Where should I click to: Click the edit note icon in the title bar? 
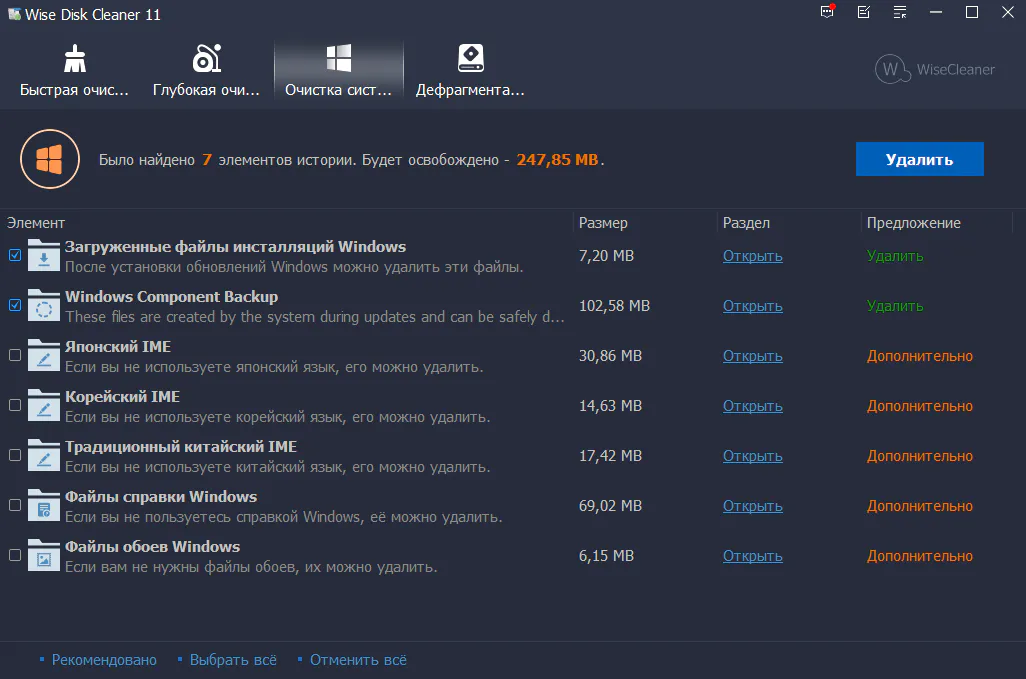(x=864, y=12)
